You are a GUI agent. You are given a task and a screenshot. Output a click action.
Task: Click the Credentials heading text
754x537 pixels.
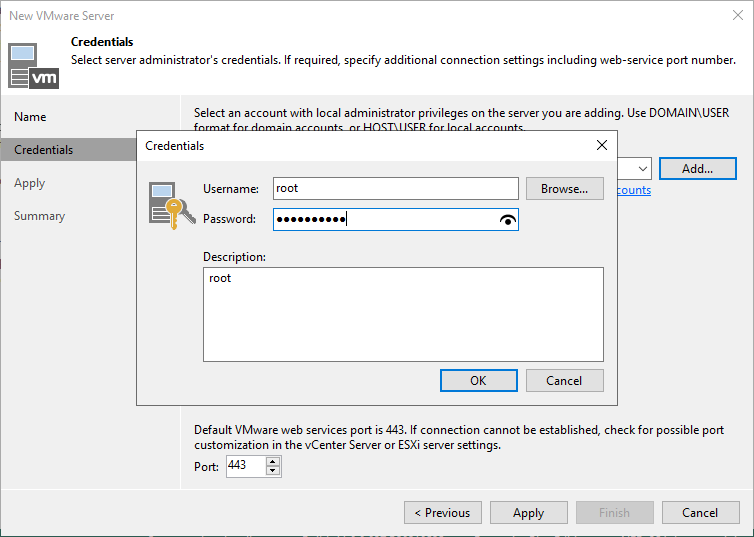[x=102, y=42]
